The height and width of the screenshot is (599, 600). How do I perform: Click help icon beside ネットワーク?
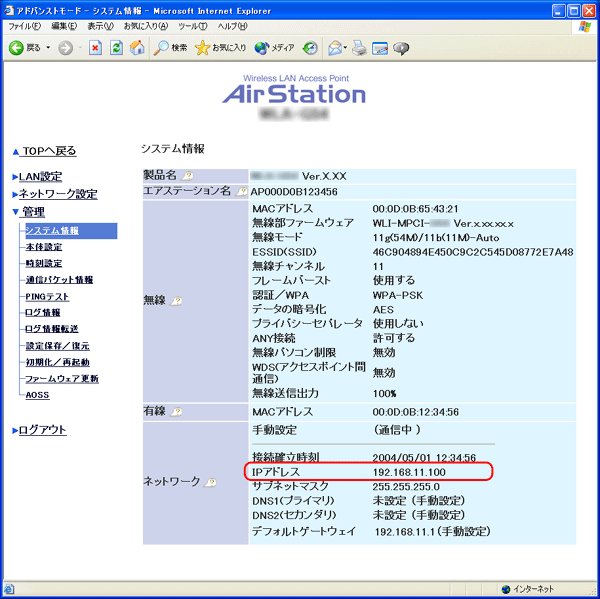[x=210, y=482]
